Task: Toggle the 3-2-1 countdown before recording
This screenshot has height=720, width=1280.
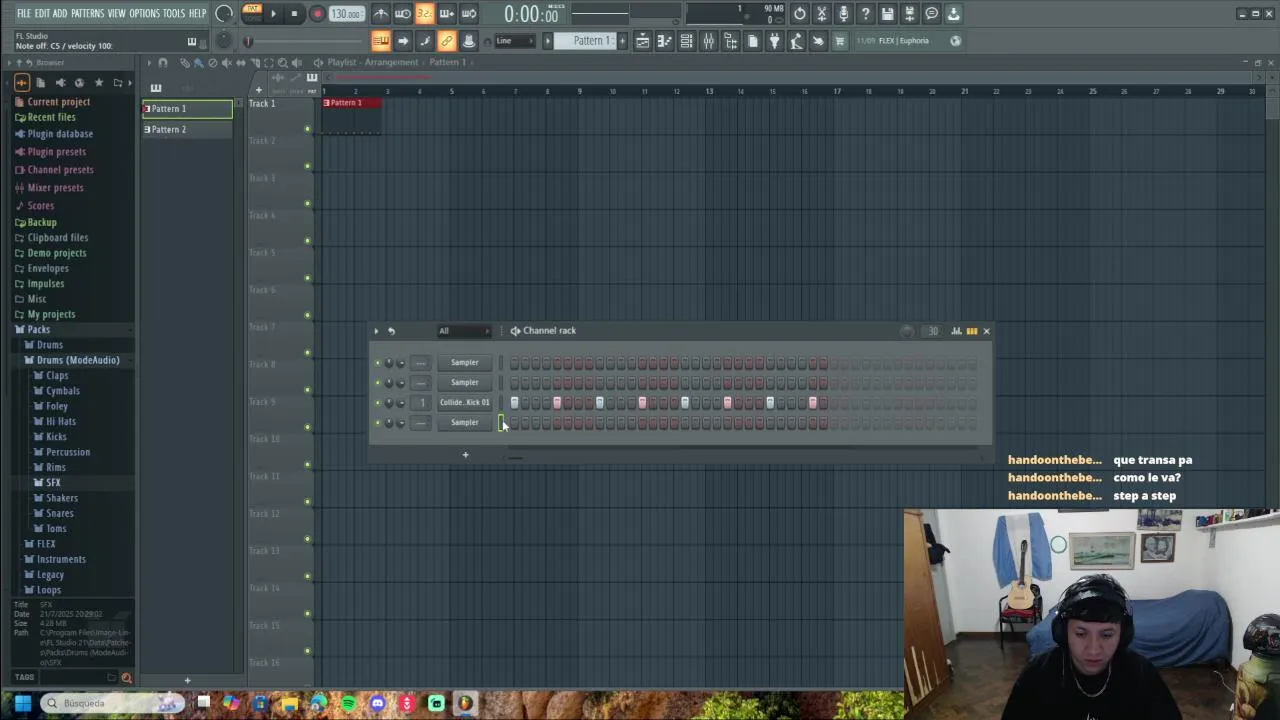Action: [x=425, y=14]
